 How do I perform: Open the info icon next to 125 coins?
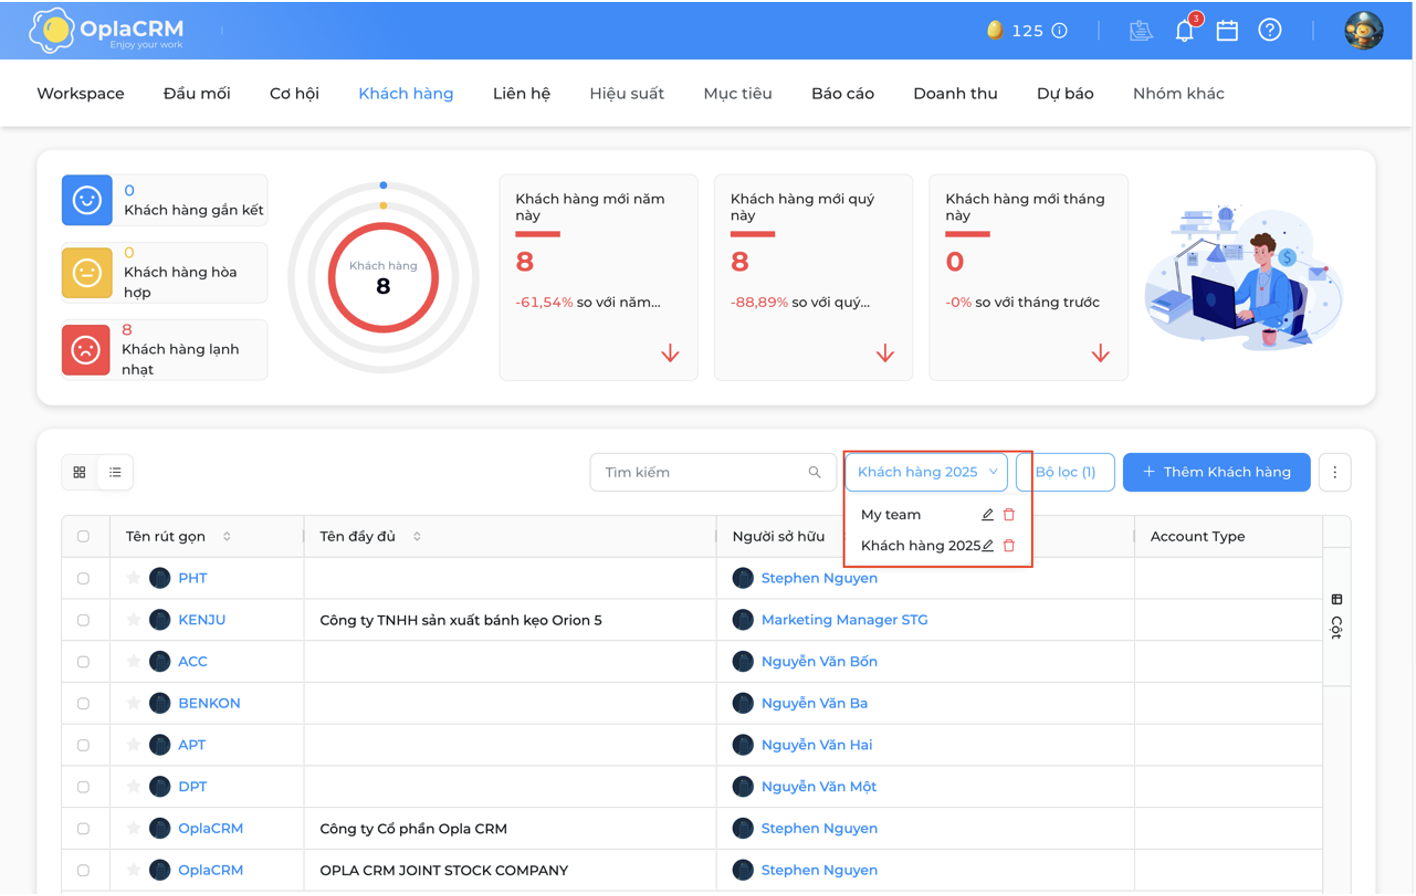tap(1060, 31)
